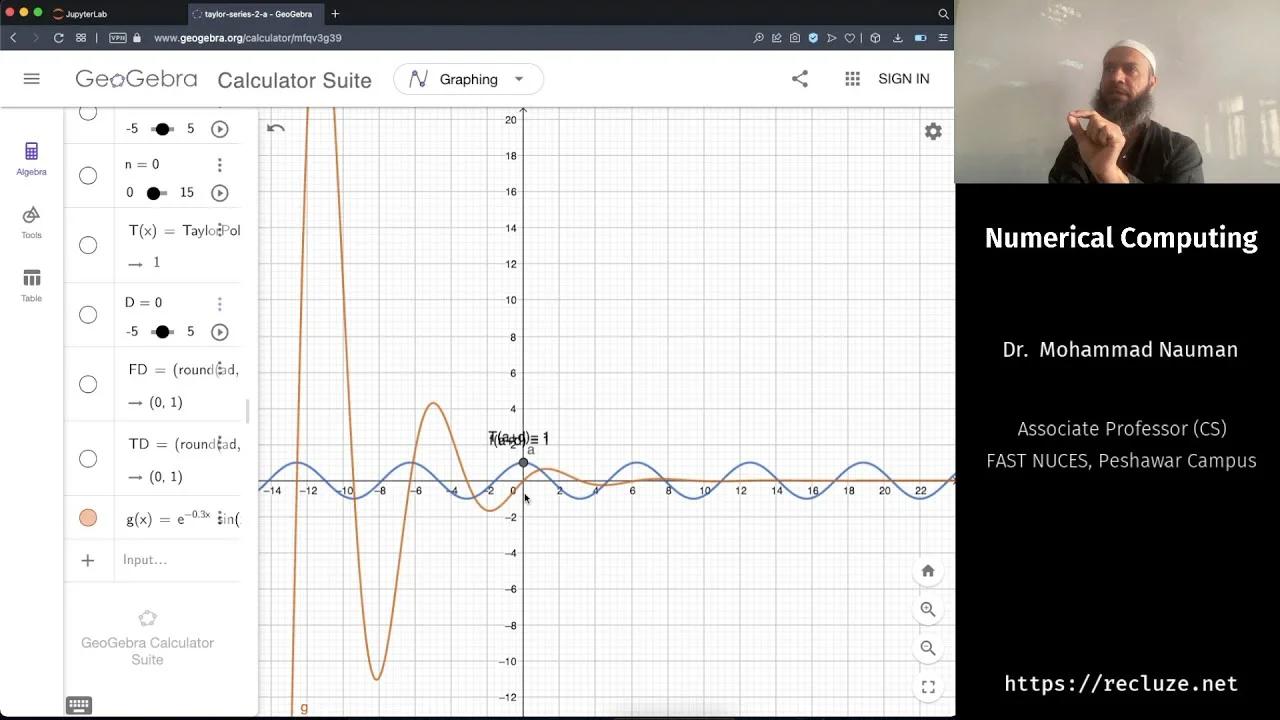The image size is (1280, 720).
Task: Click the Share icon
Action: pyautogui.click(x=799, y=78)
